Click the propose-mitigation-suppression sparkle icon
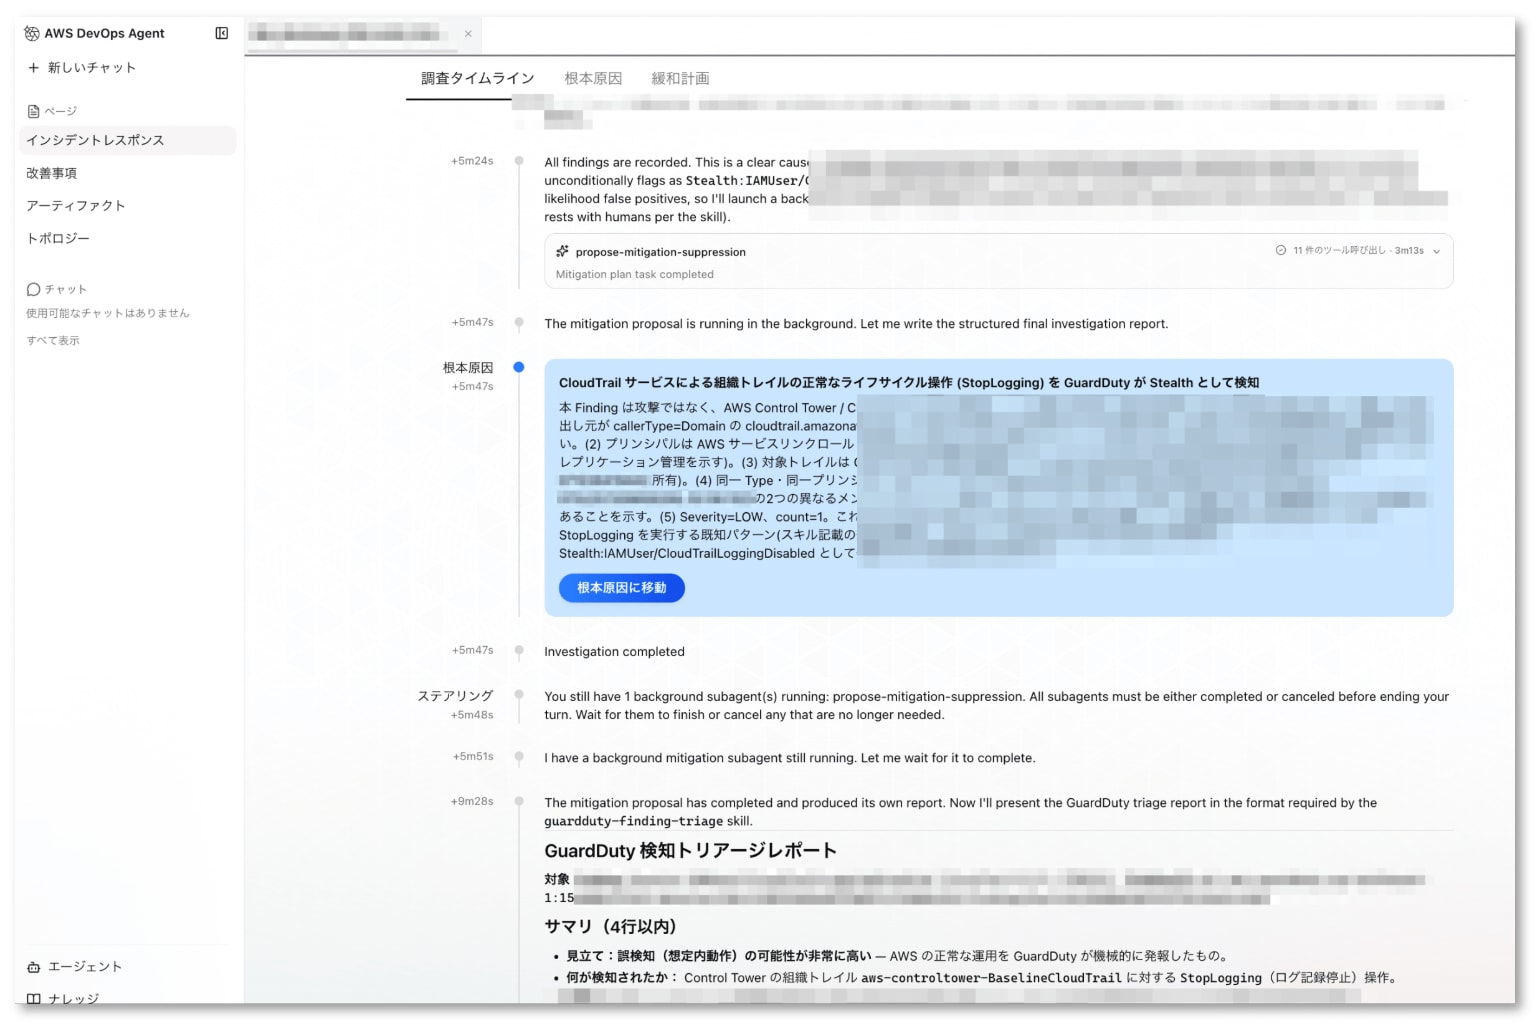 (x=563, y=252)
